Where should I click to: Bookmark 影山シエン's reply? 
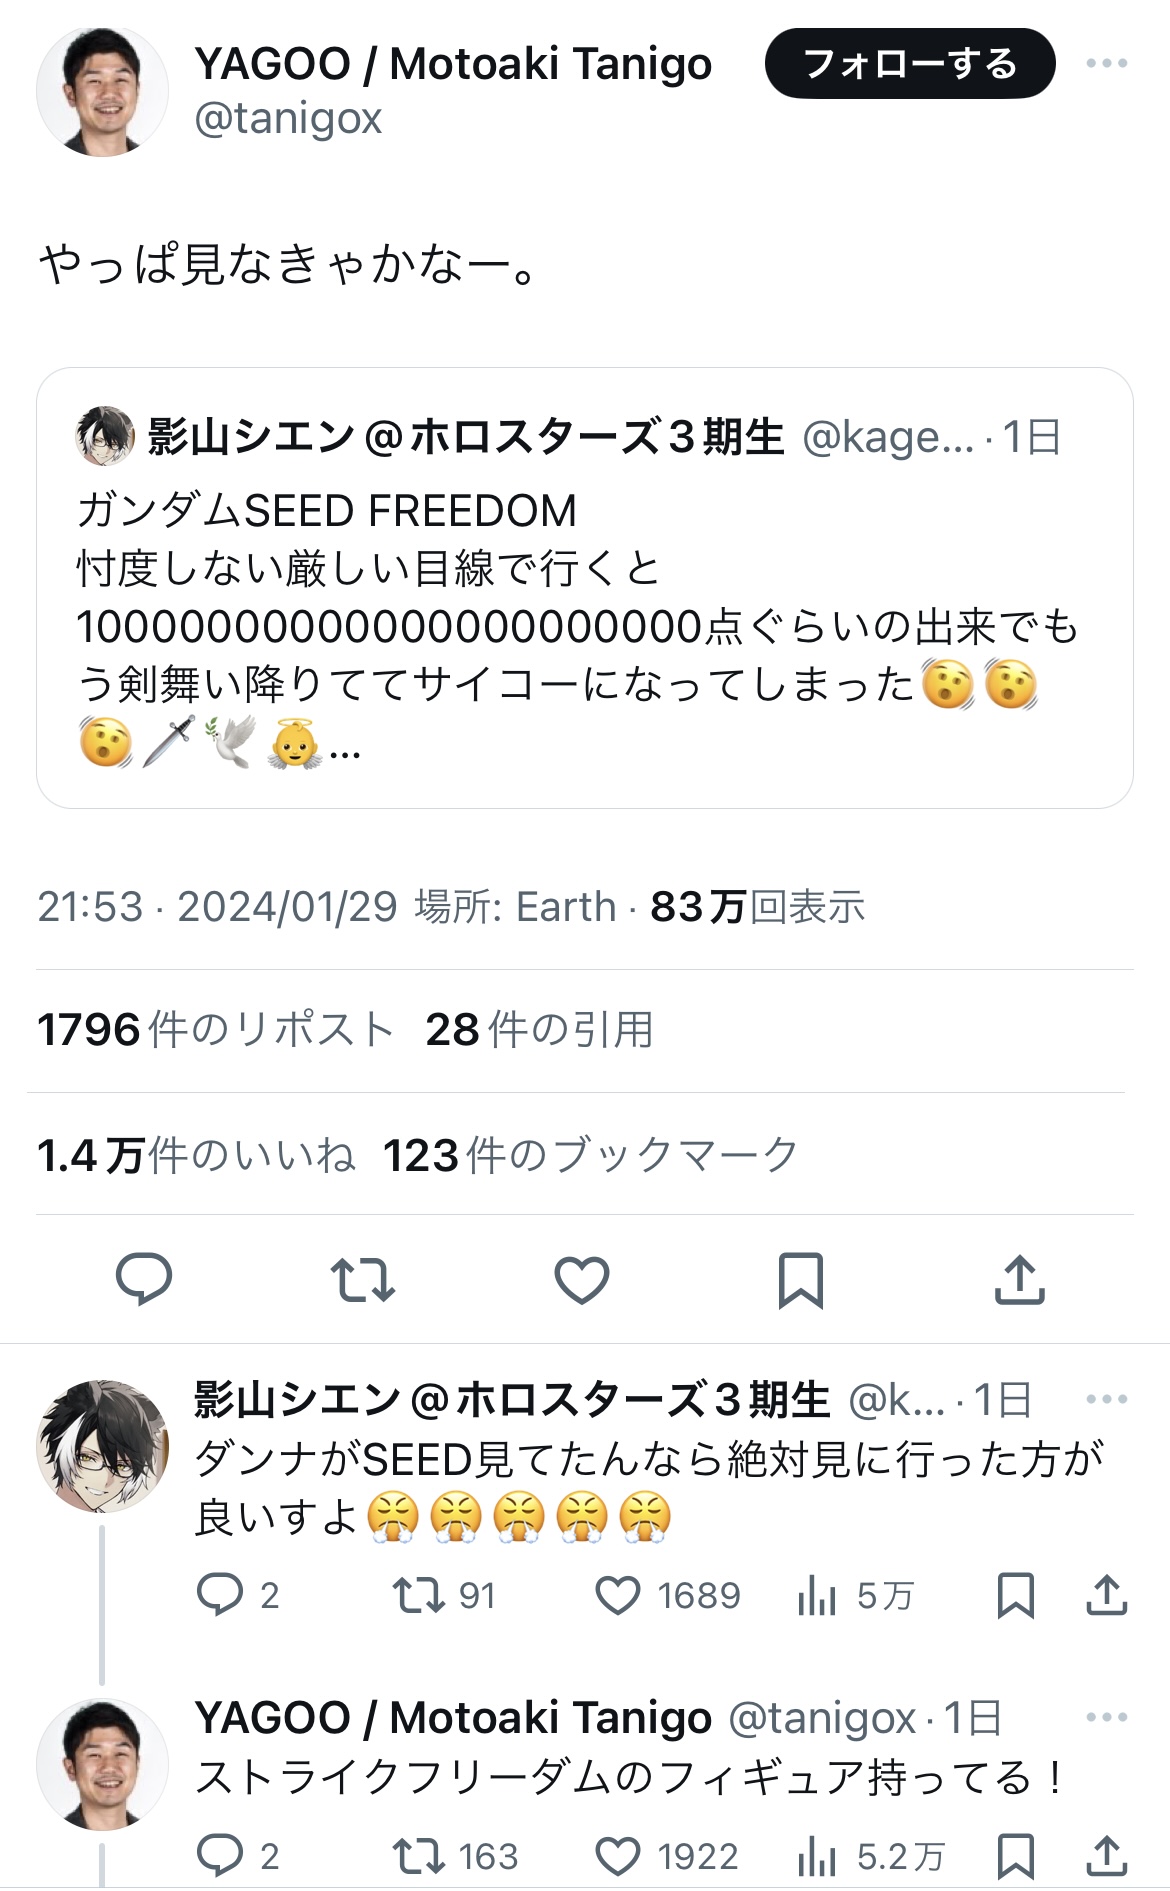(1015, 1596)
